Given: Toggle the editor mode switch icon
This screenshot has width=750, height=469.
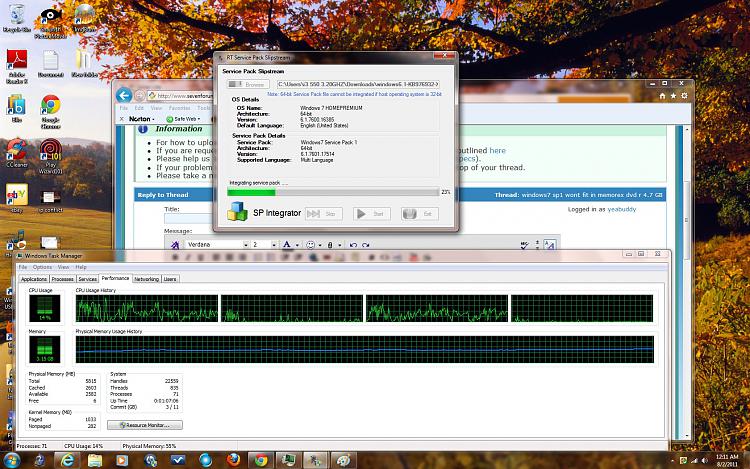Looking at the screenshot, I should (x=550, y=245).
